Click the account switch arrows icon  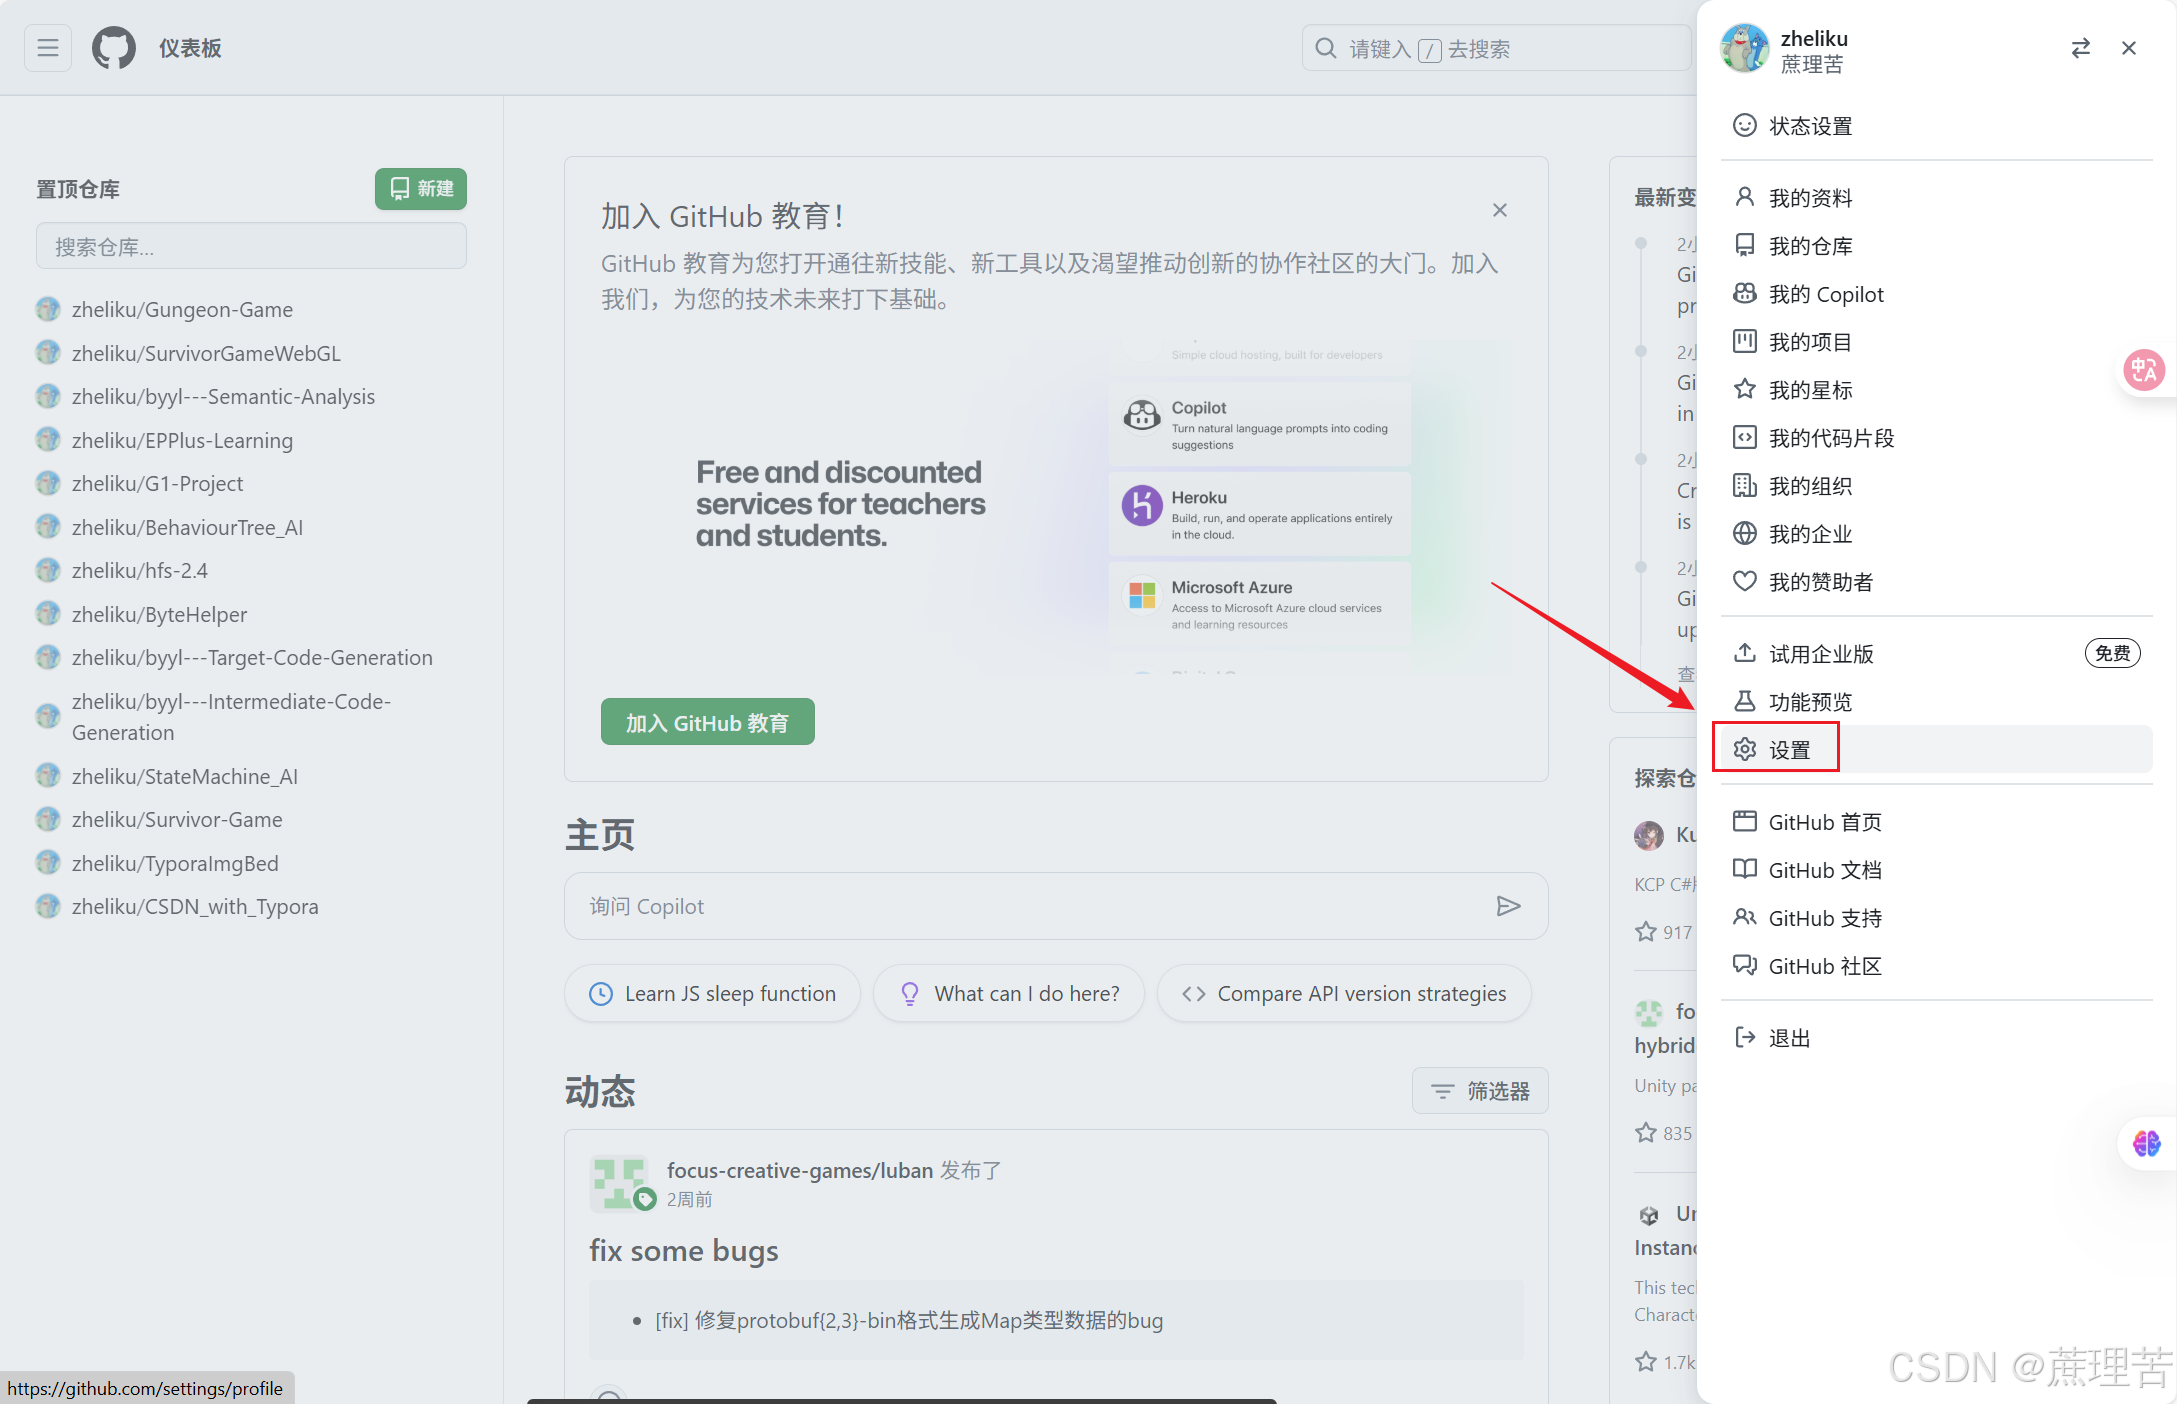[x=2080, y=48]
